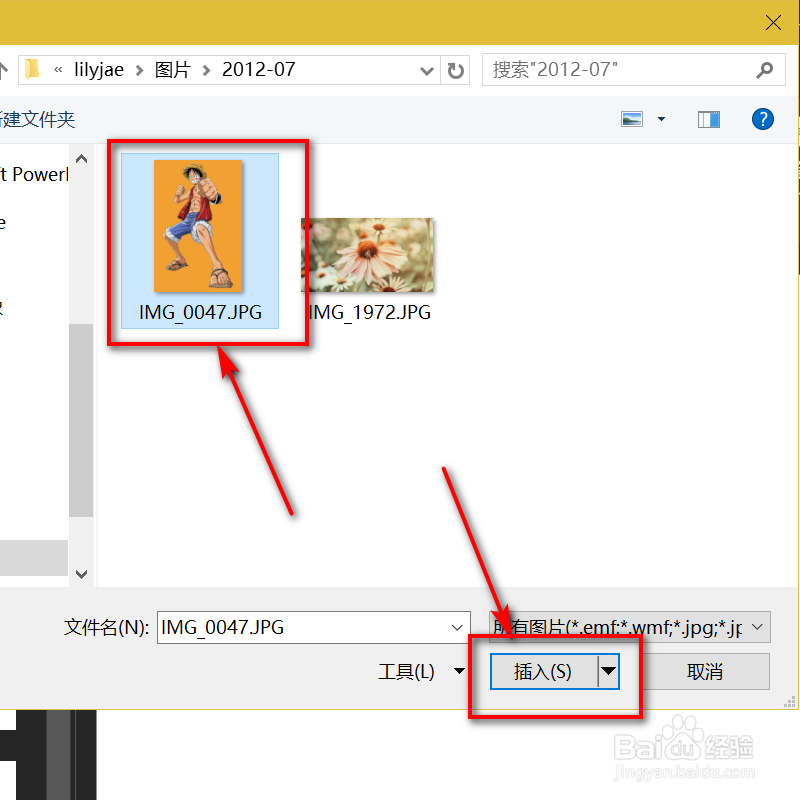The image size is (800, 800).
Task: Click the change view icon
Action: tap(632, 119)
